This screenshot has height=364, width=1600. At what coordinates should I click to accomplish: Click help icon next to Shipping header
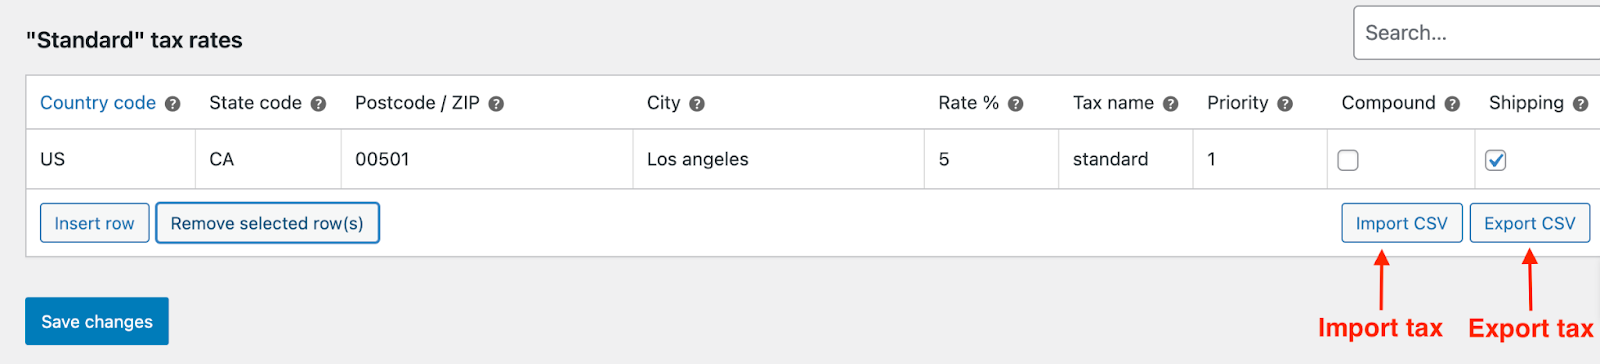click(x=1580, y=104)
